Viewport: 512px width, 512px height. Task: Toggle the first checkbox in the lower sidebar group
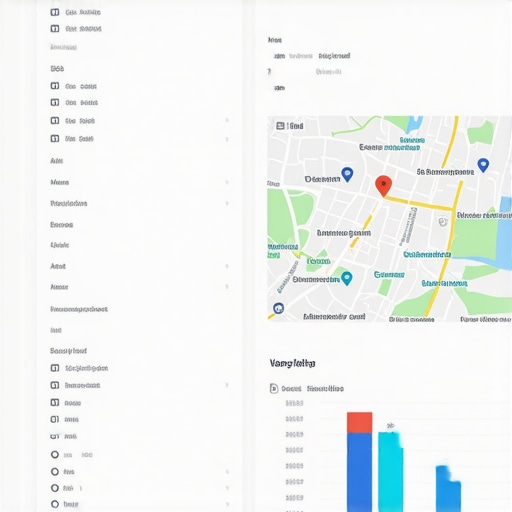point(55,368)
